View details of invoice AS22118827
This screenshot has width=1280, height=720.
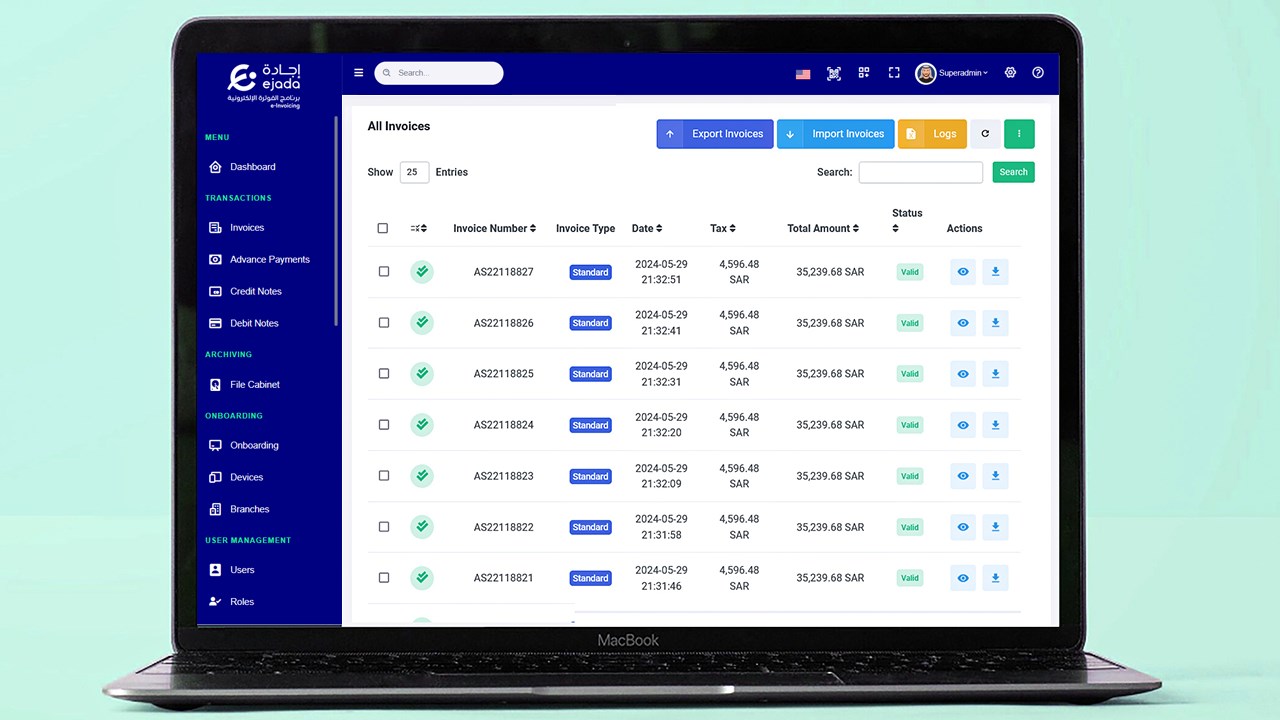tap(962, 271)
